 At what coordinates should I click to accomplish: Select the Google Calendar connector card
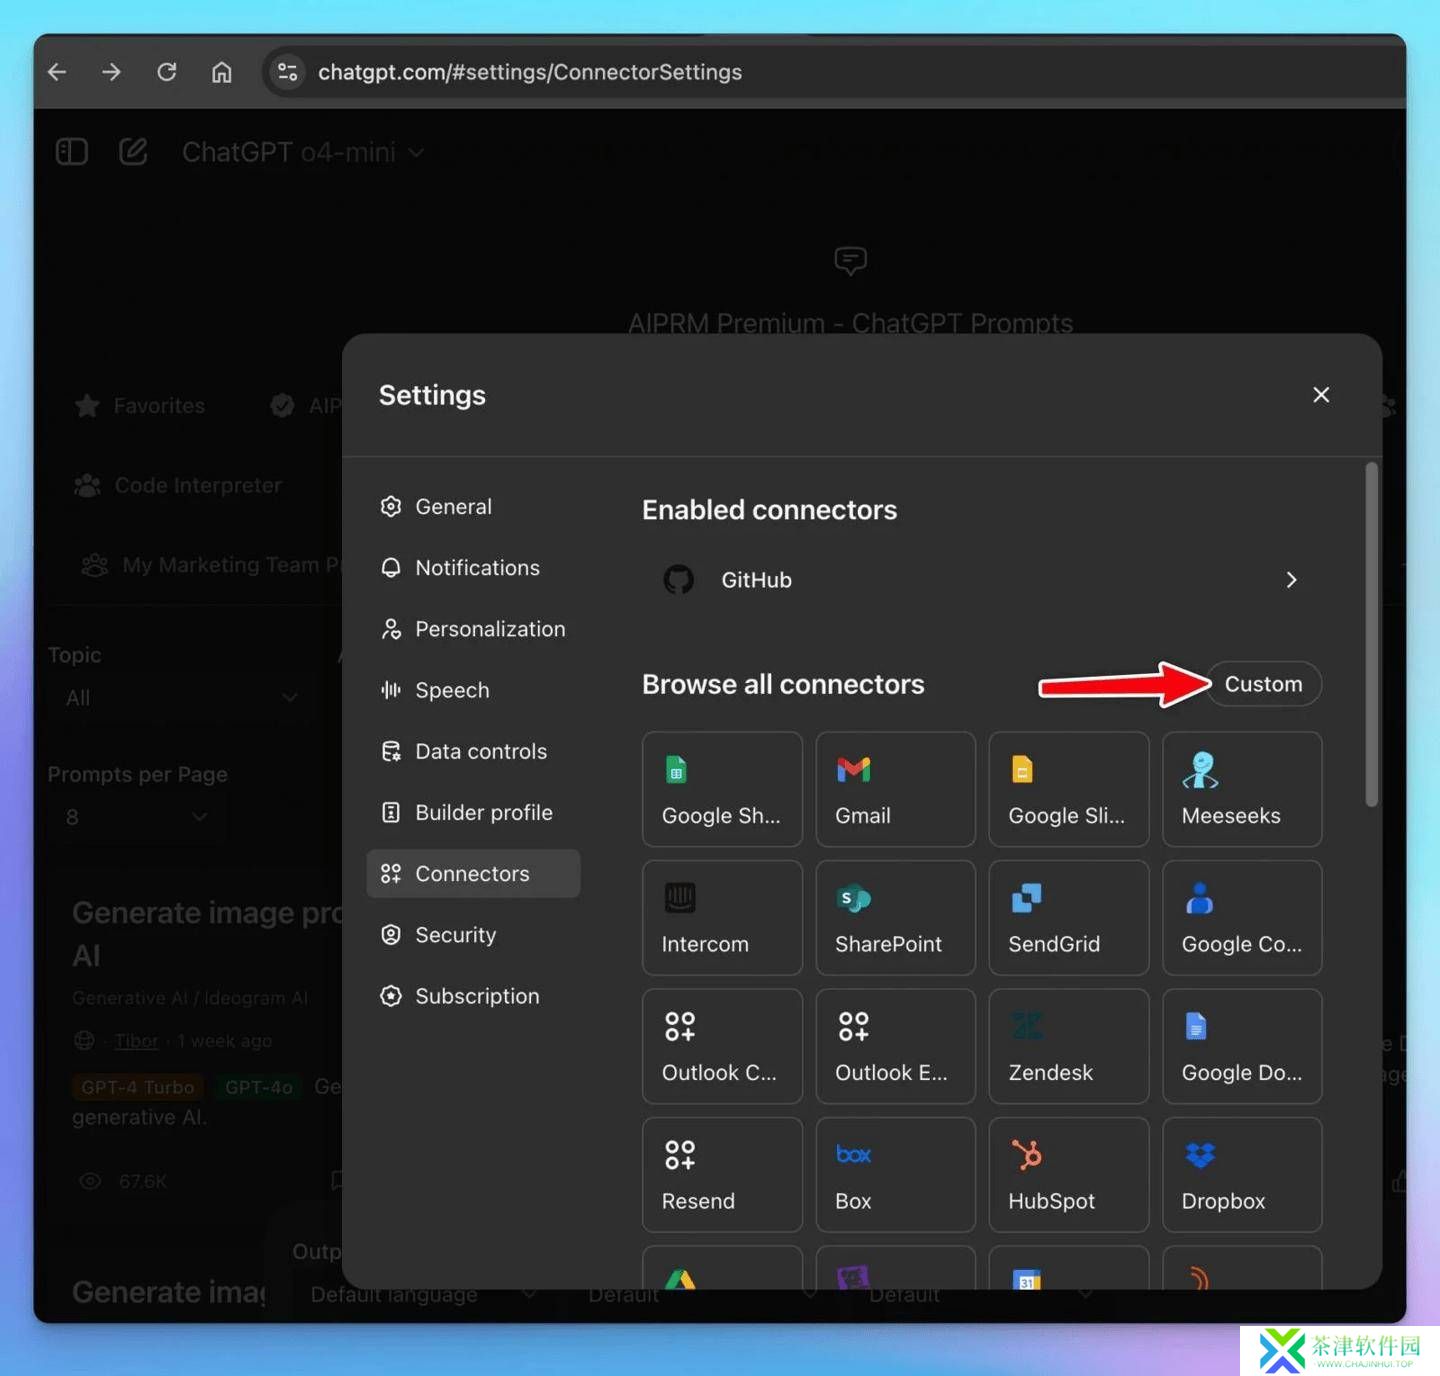(x=1069, y=1268)
